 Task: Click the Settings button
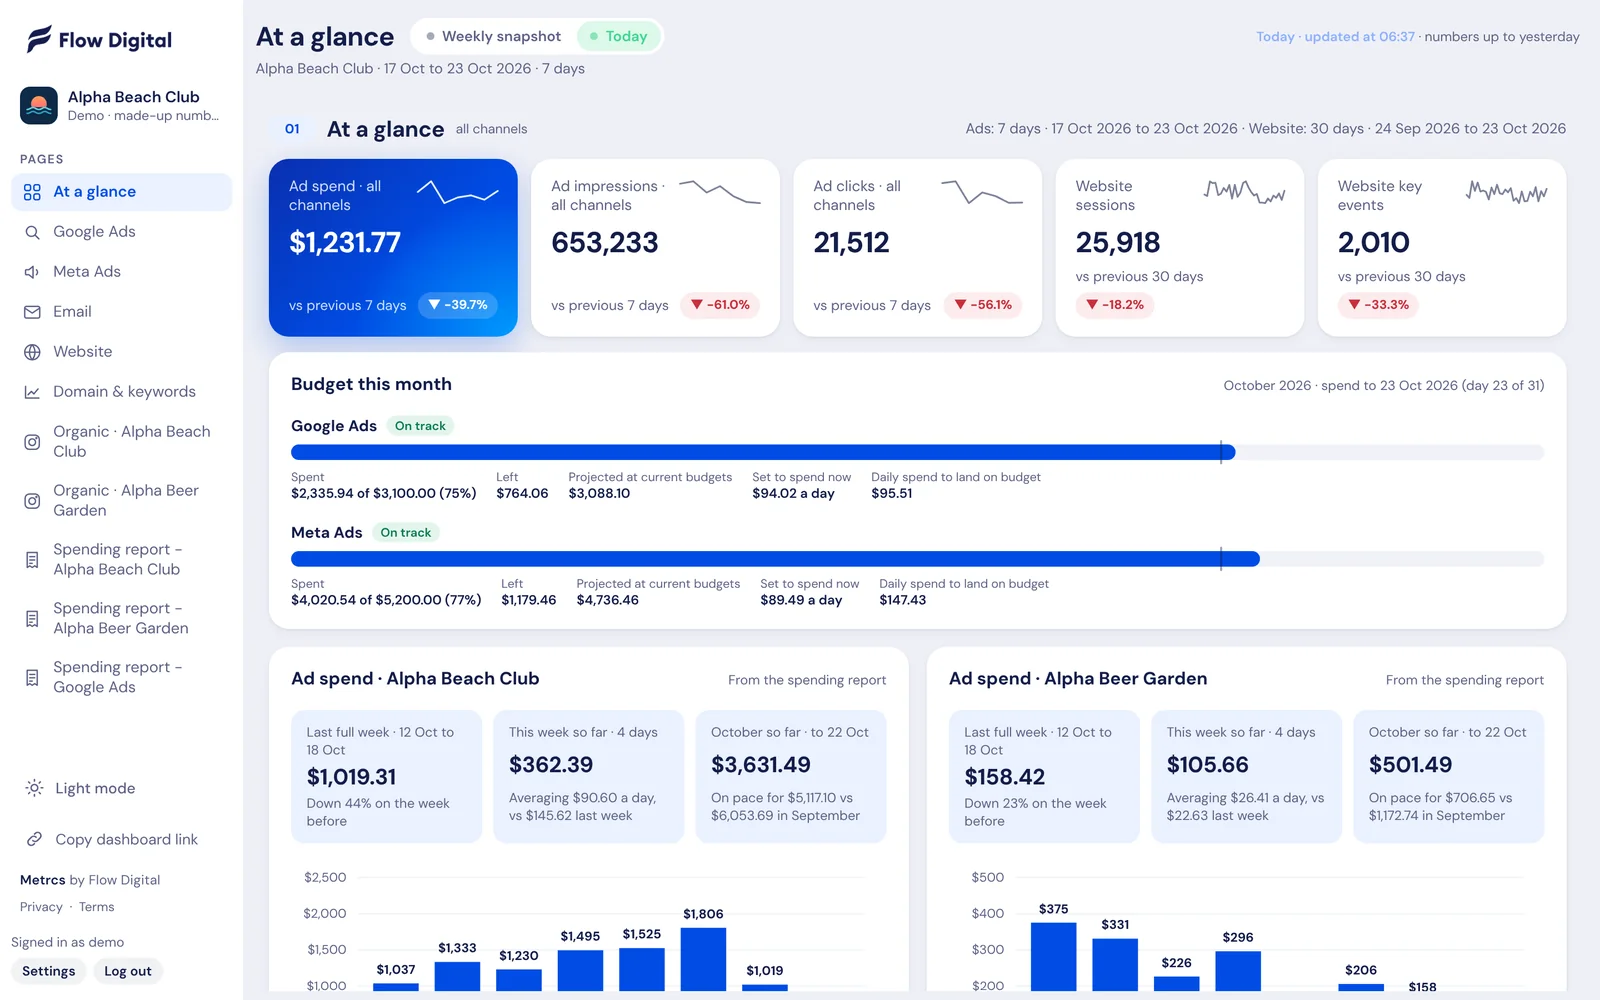pos(49,971)
